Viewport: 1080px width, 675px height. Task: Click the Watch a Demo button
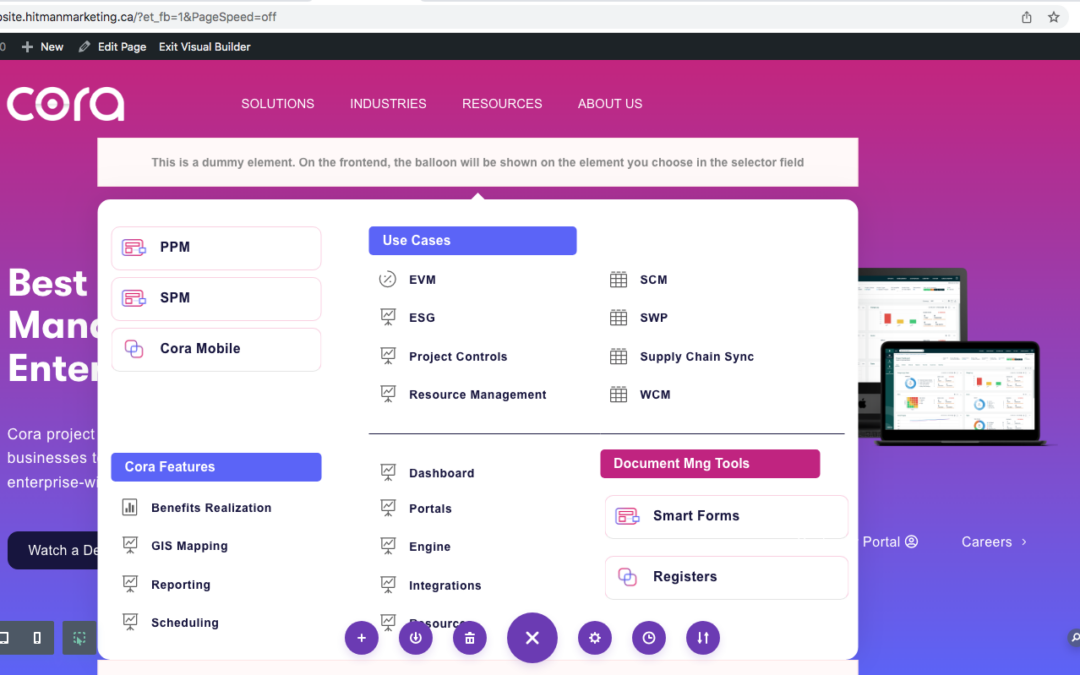(x=53, y=550)
